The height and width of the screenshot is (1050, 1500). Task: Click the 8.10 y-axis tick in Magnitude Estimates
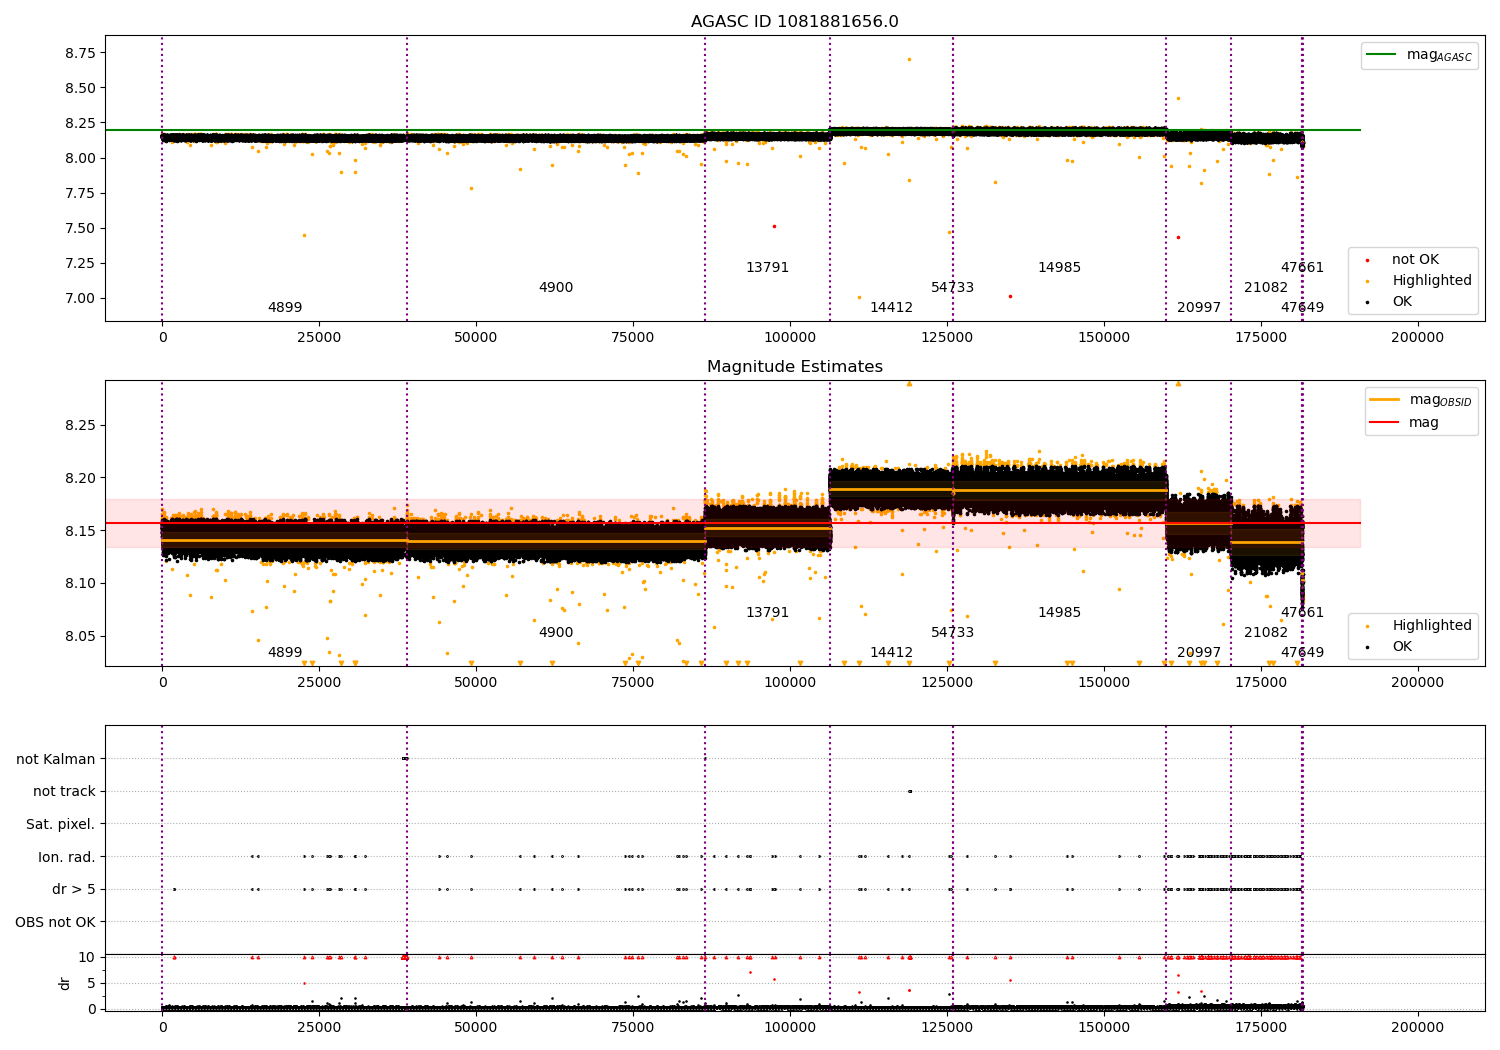[79, 584]
